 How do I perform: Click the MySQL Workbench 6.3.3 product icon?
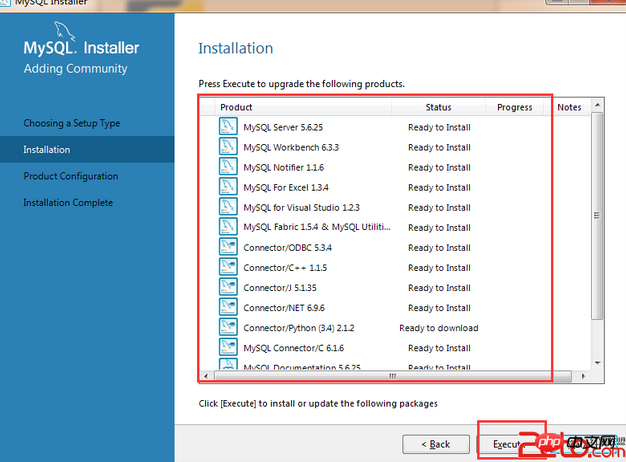228,146
